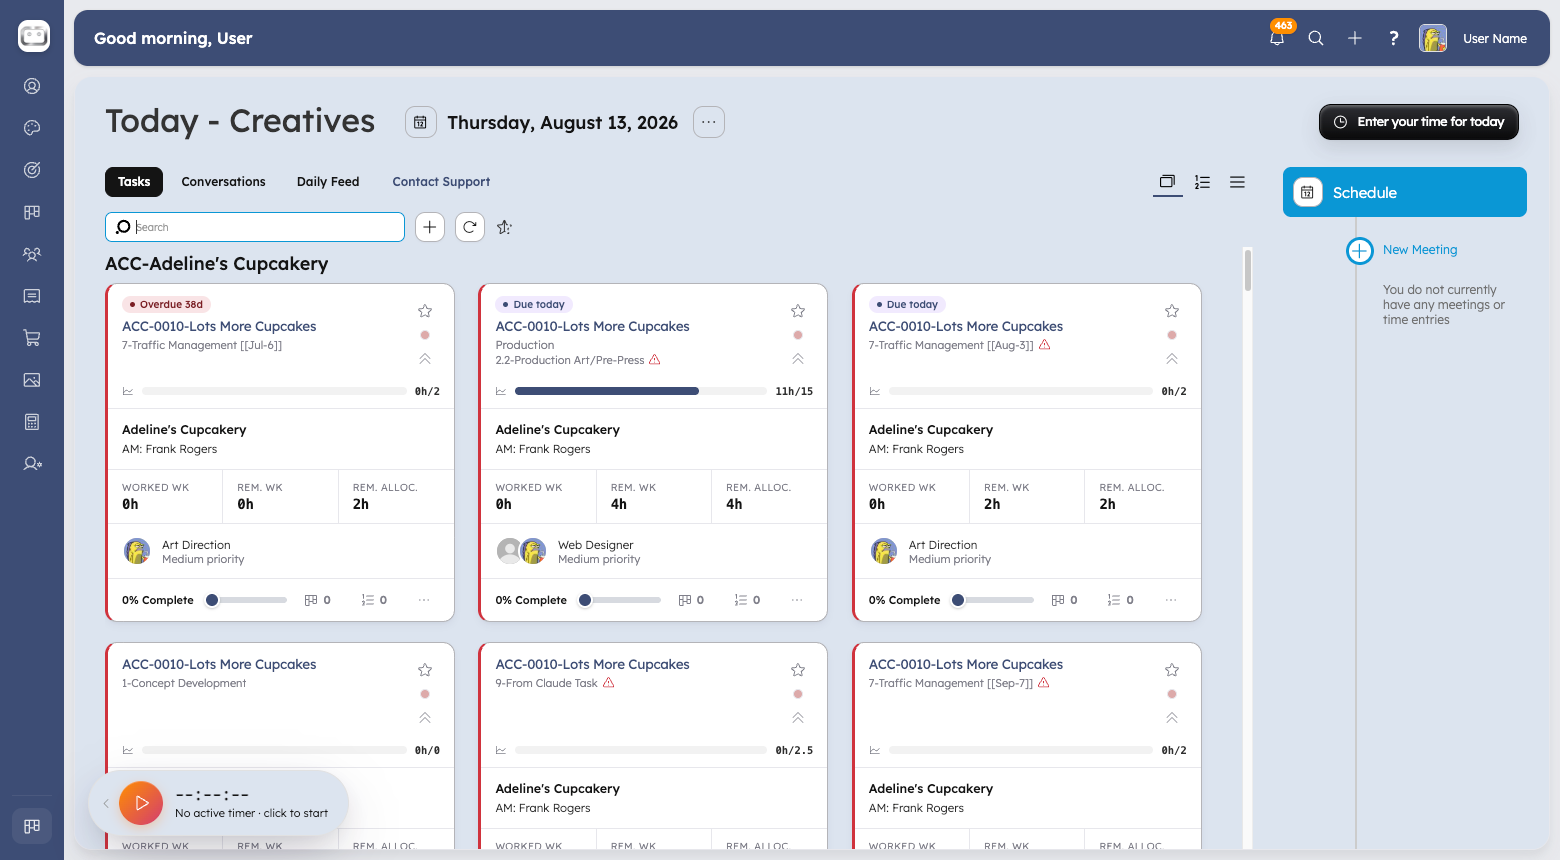This screenshot has width=1560, height=860.
Task: Toggle the red status dot on Production card
Action: click(798, 335)
